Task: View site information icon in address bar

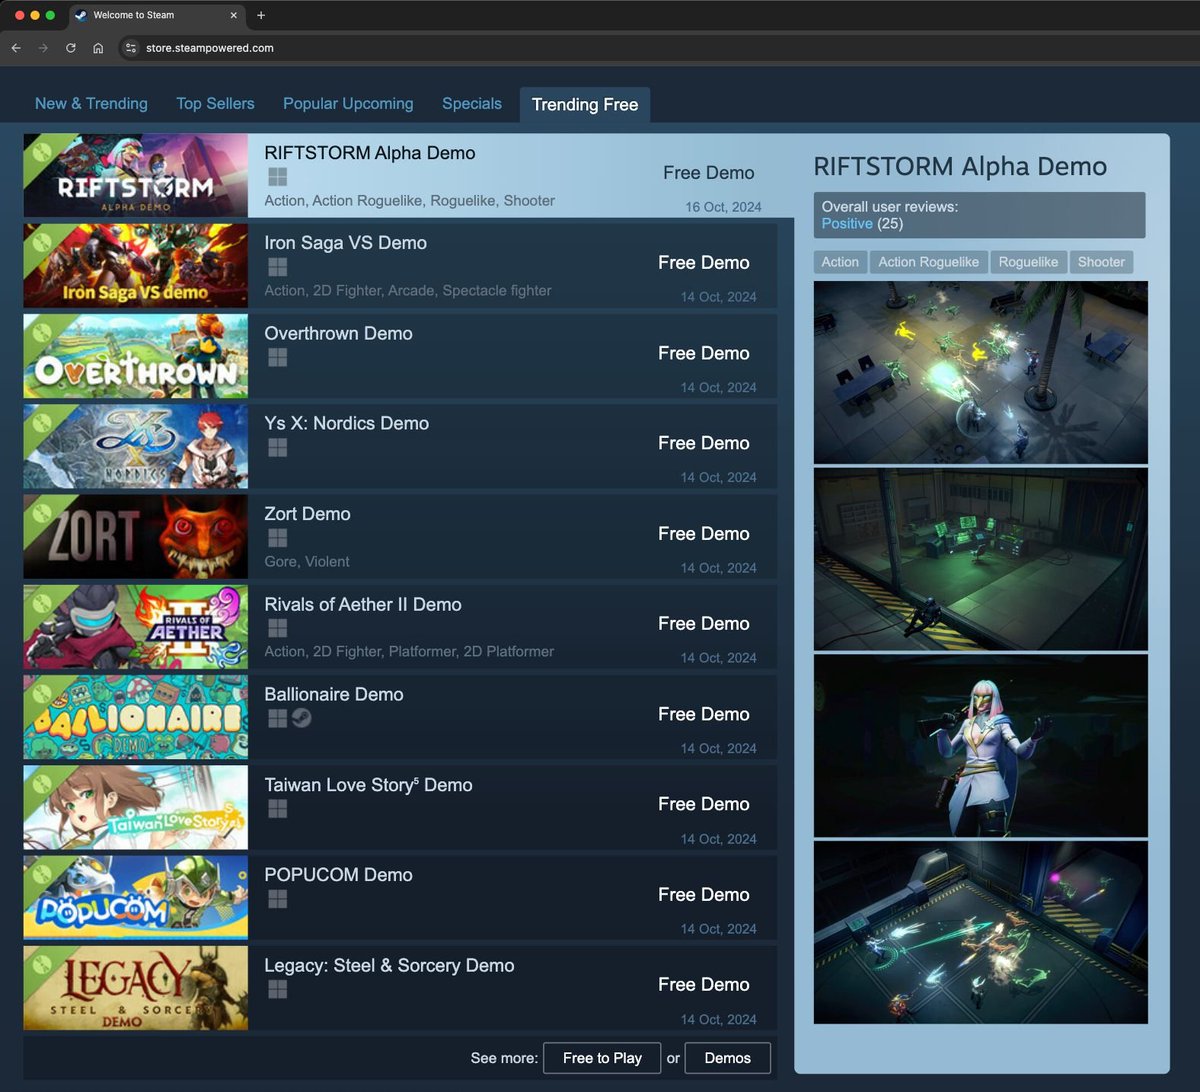Action: coord(131,48)
